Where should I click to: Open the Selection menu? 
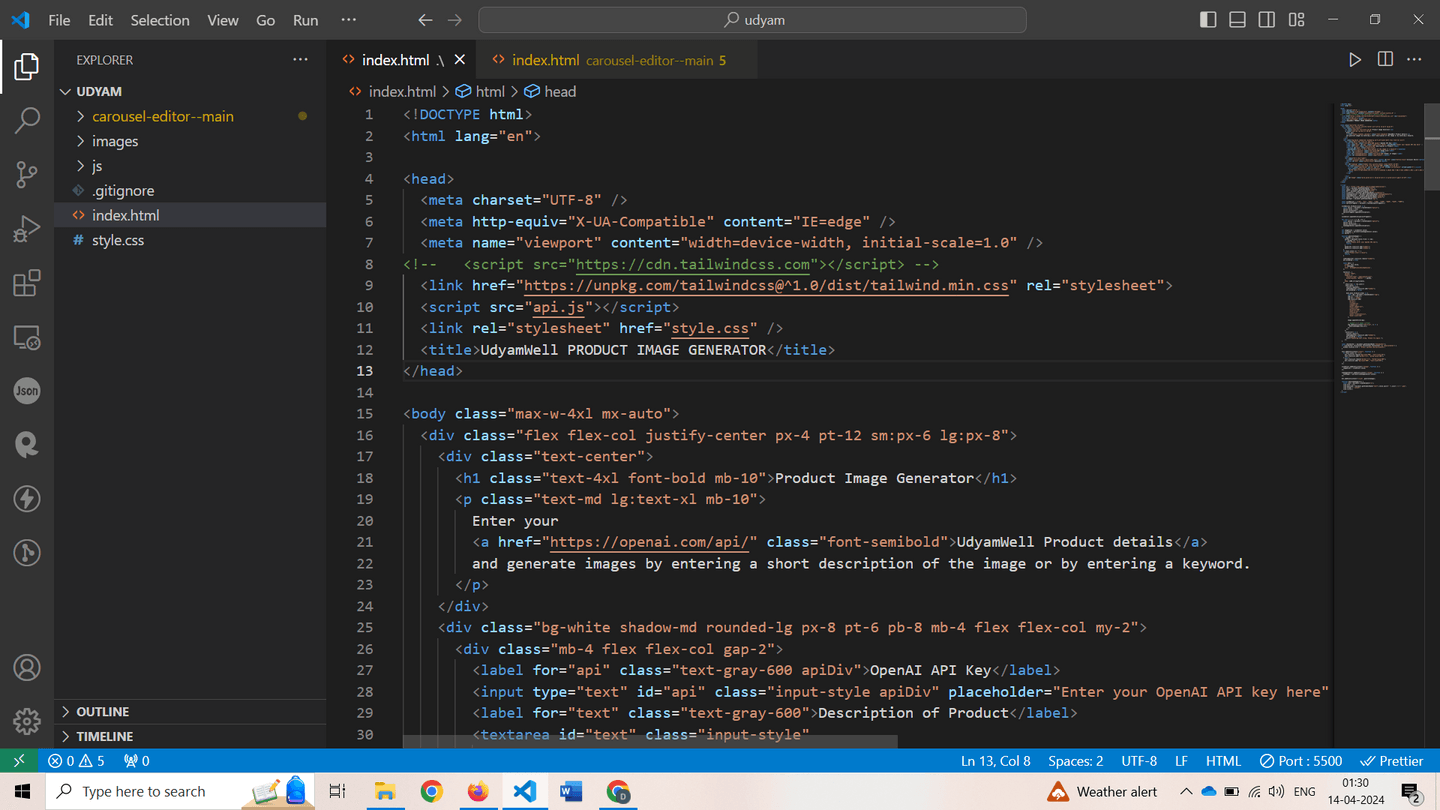click(x=160, y=20)
